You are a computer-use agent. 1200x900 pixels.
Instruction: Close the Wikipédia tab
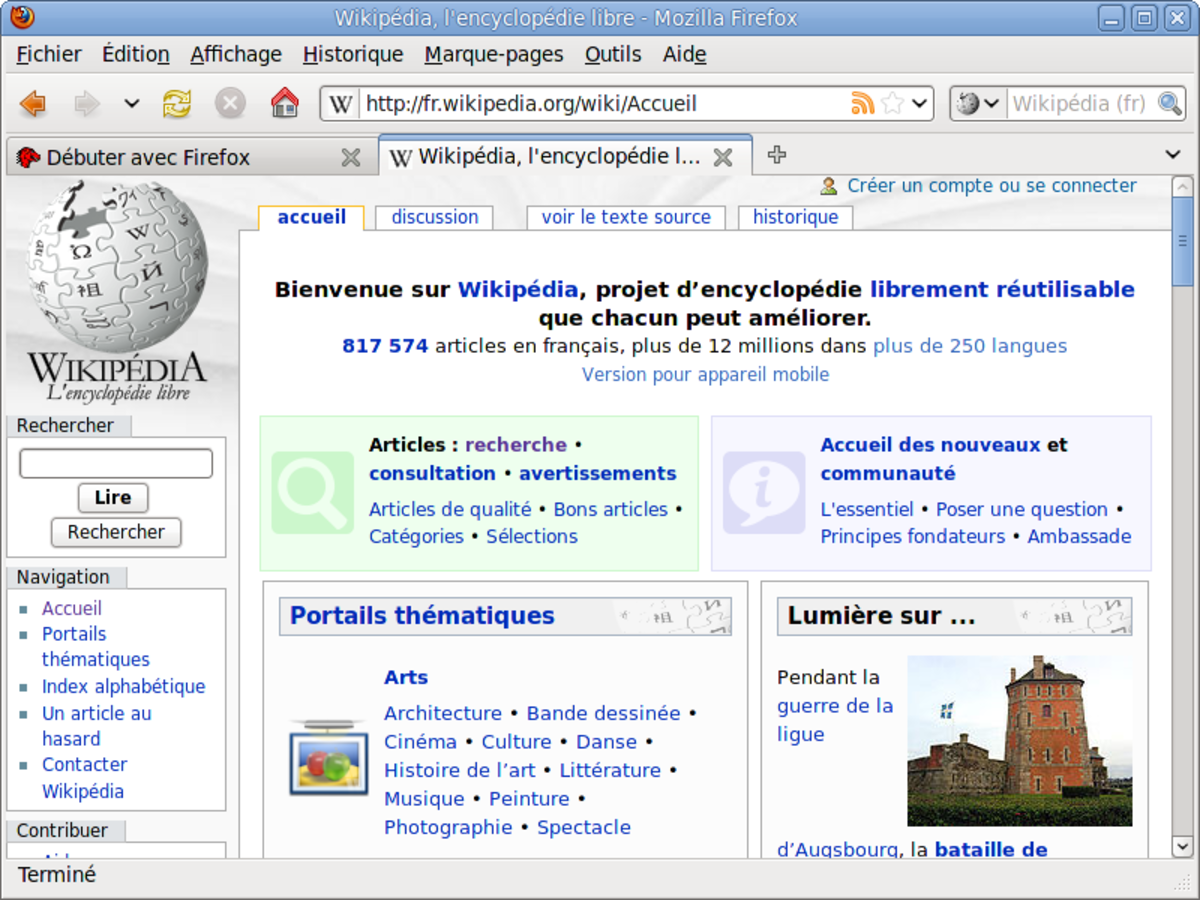723,157
